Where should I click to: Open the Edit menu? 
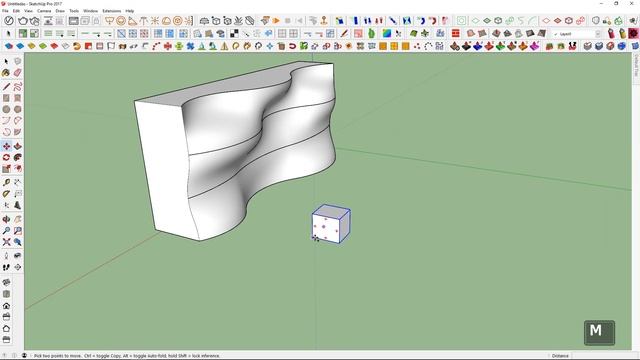(16, 11)
